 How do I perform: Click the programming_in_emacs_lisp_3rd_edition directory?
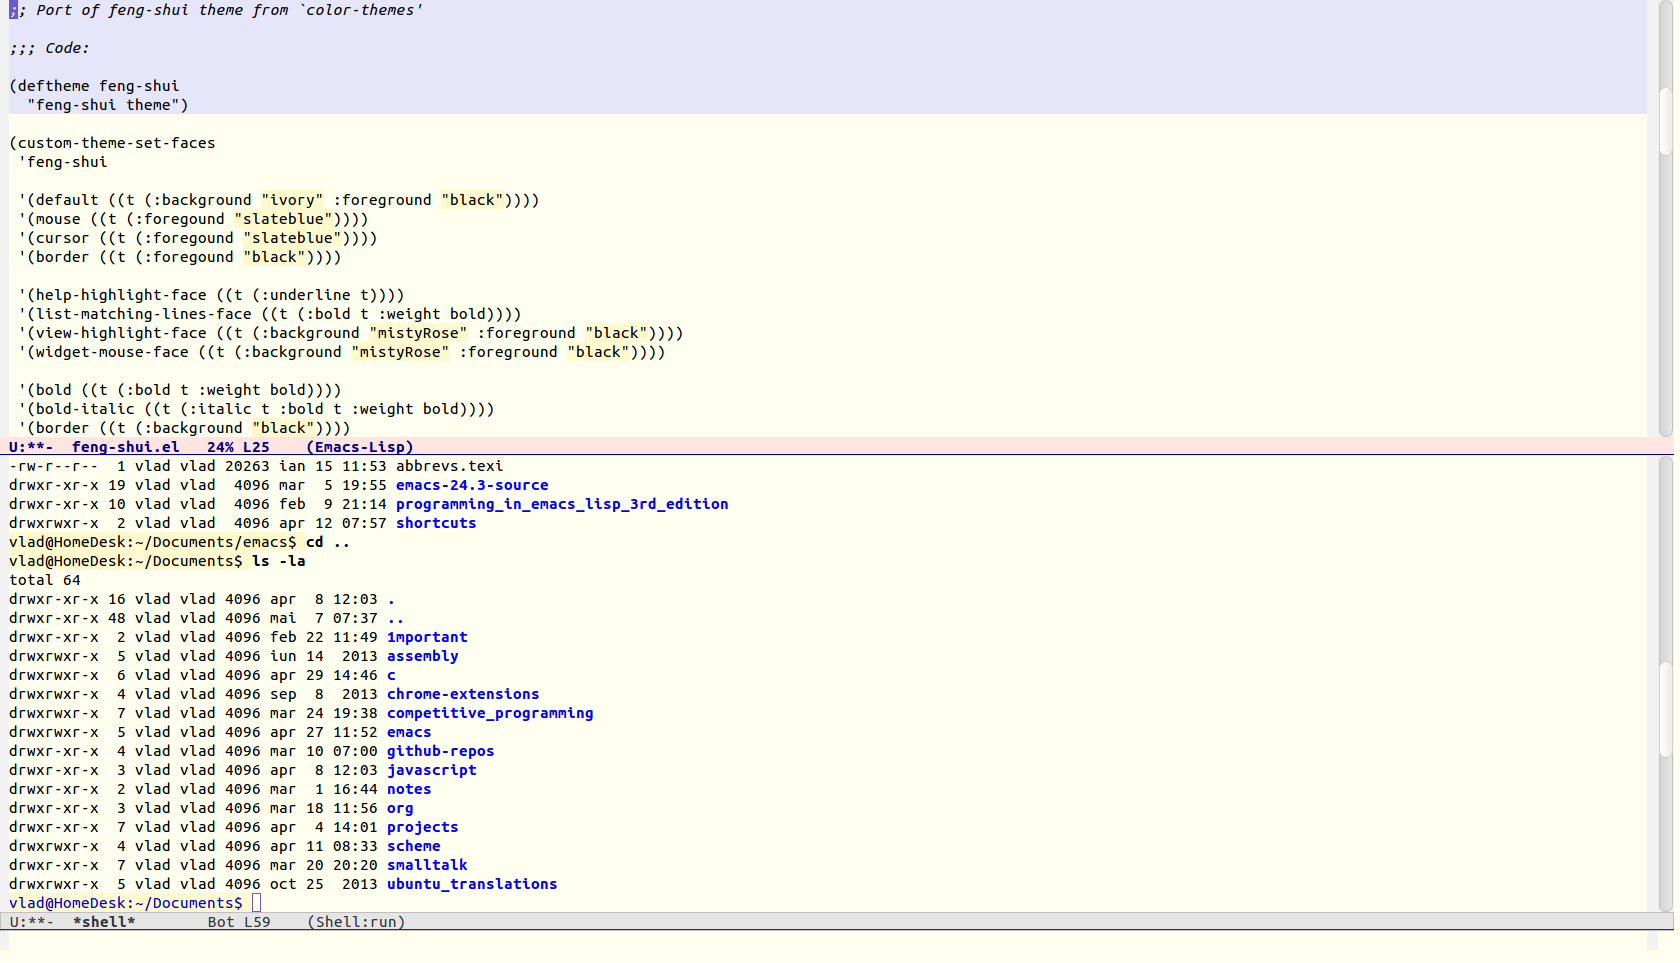(562, 504)
